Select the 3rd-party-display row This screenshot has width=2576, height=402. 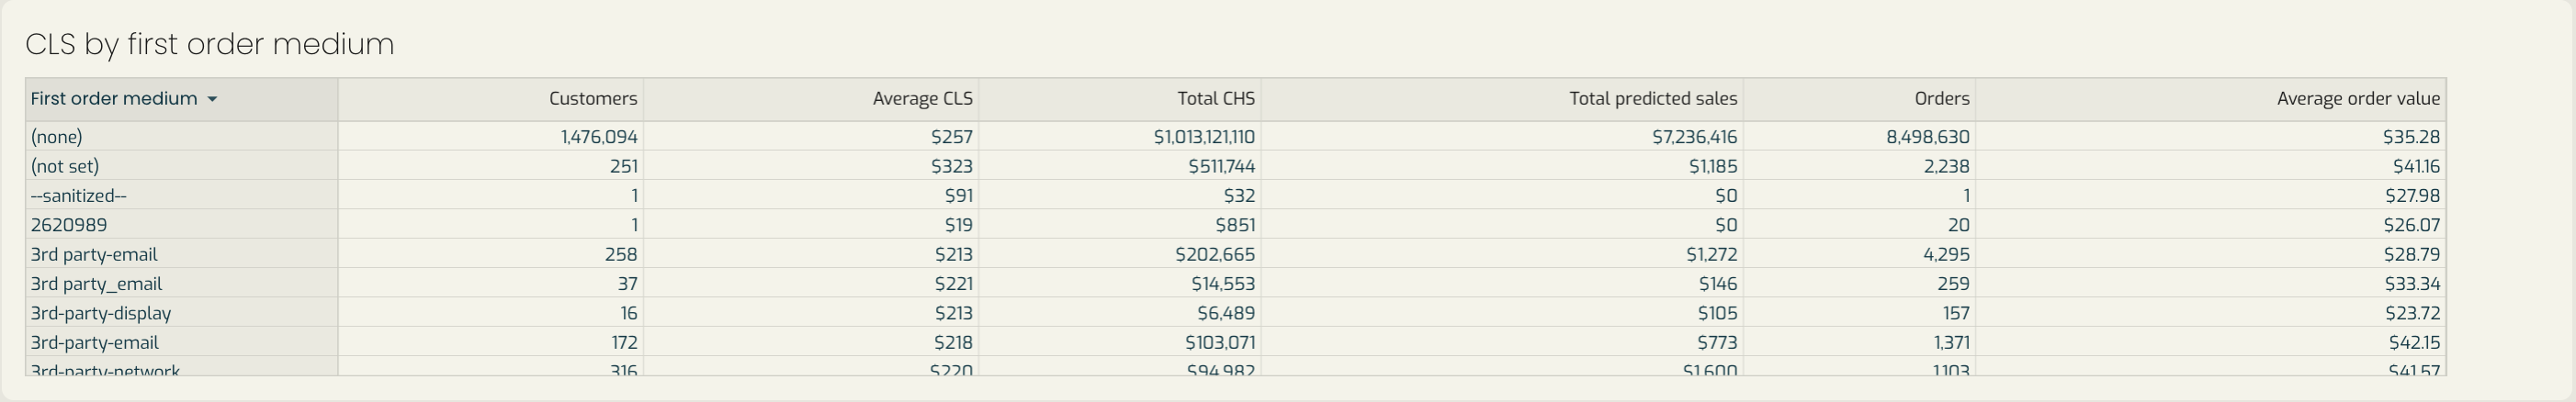[1236, 313]
